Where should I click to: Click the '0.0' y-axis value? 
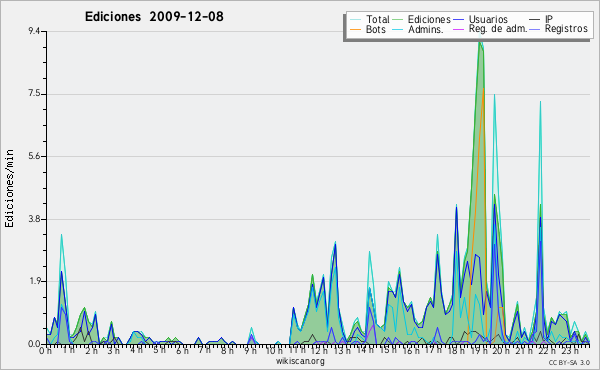pyautogui.click(x=34, y=344)
